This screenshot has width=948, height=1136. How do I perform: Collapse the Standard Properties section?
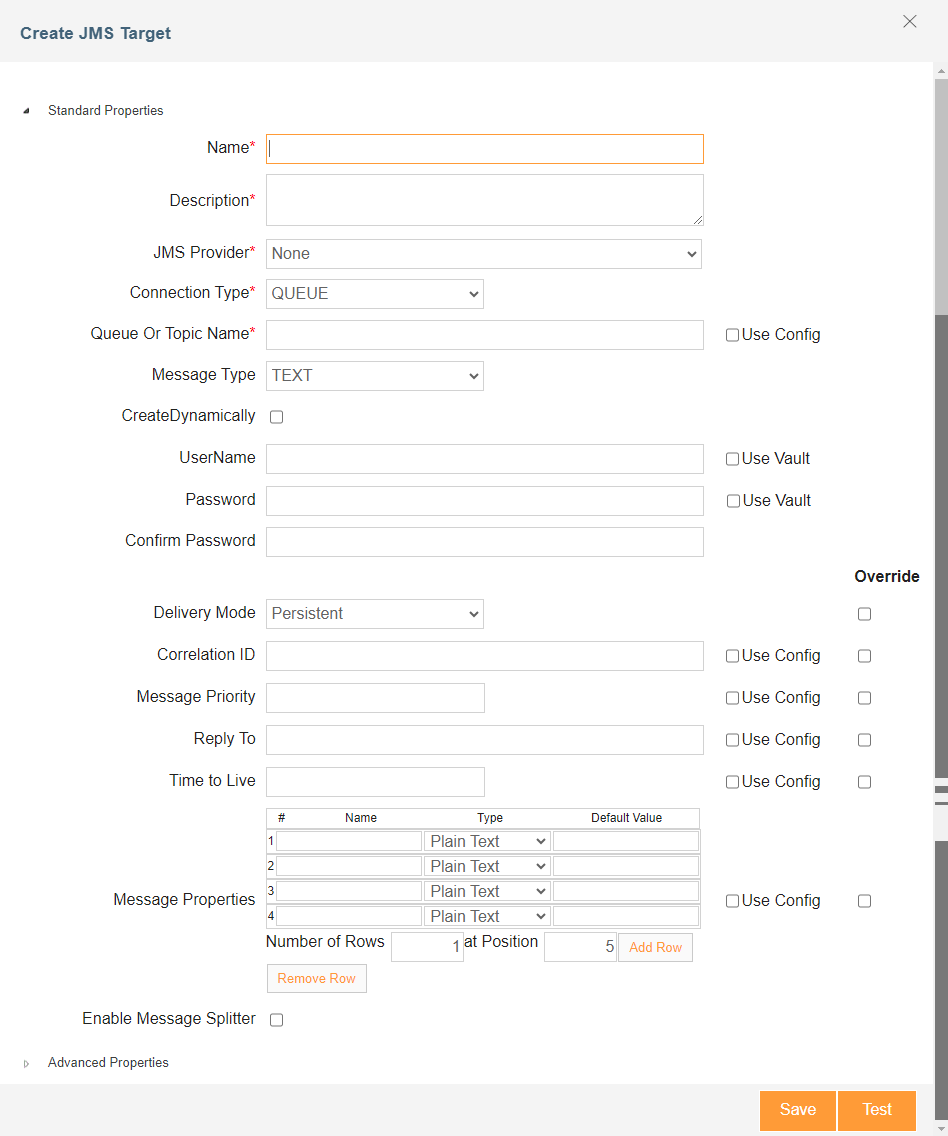26,111
